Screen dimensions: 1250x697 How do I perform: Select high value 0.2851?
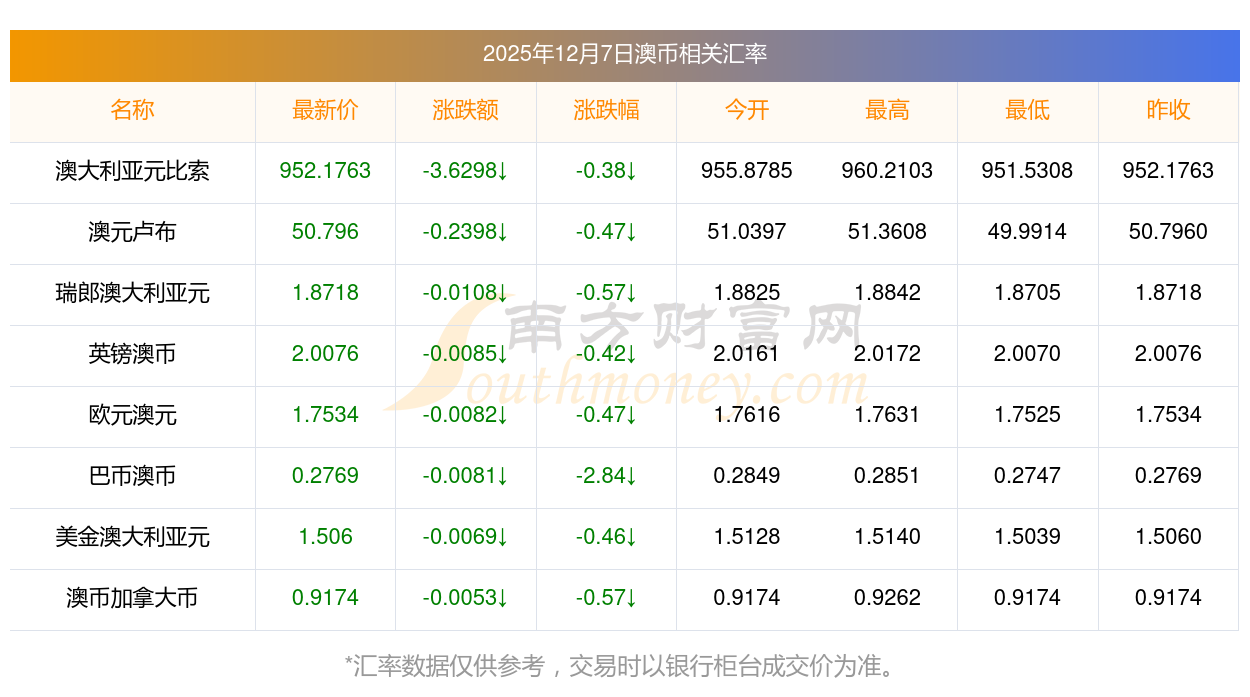[887, 476]
